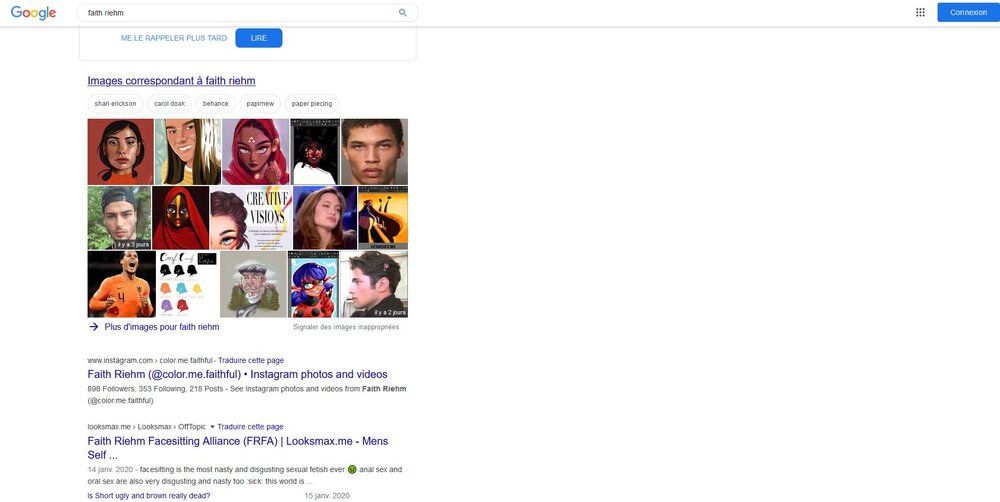This screenshot has height=502, width=1000.
Task: Open Faith Riehm Facesitting Alliance result
Action: coord(237,448)
